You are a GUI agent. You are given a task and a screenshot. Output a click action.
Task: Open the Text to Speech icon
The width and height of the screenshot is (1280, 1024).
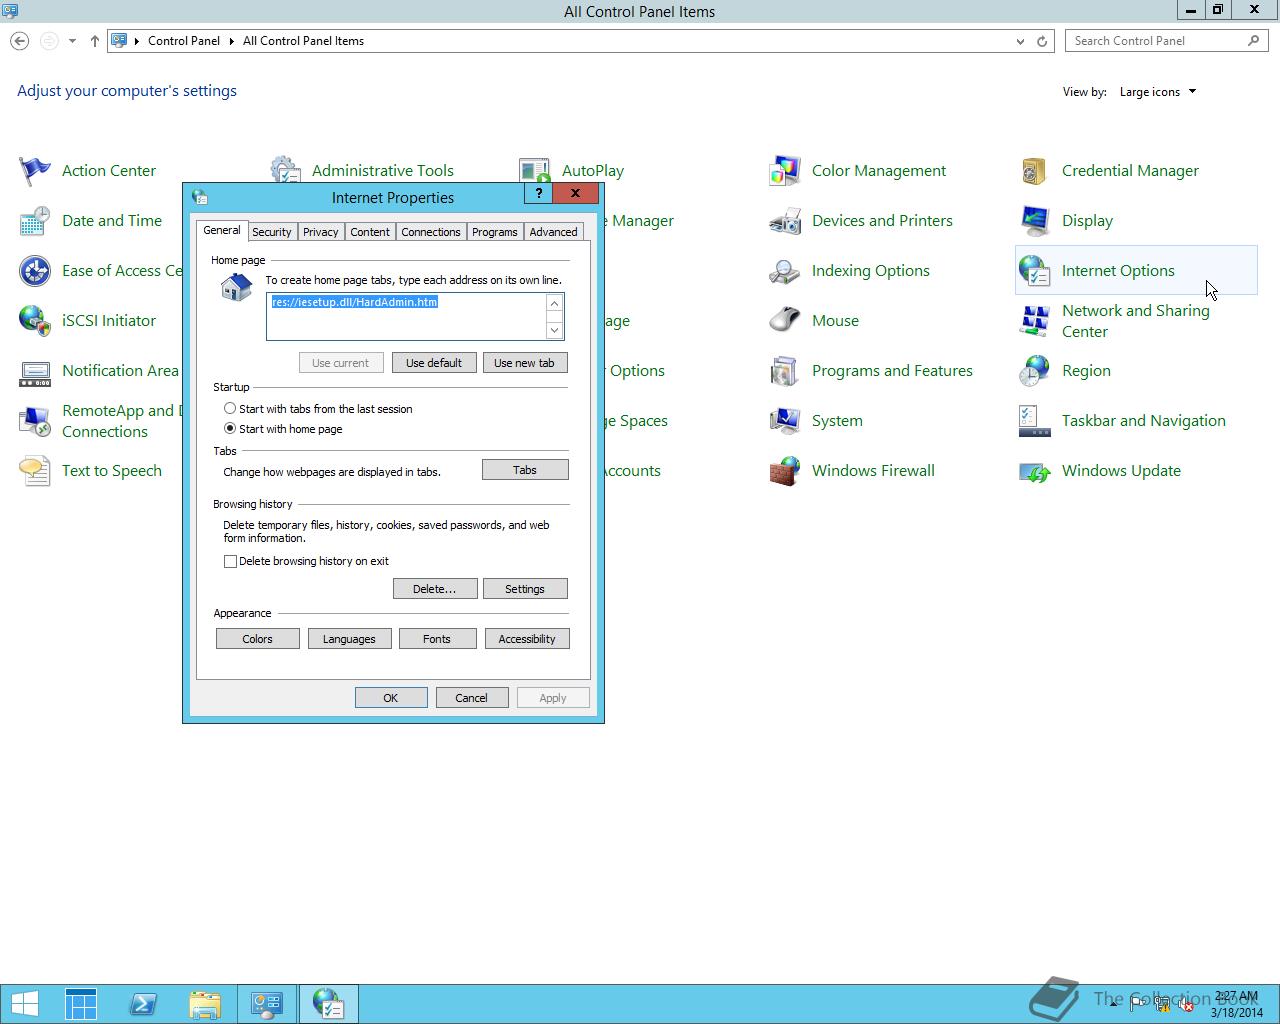point(35,471)
